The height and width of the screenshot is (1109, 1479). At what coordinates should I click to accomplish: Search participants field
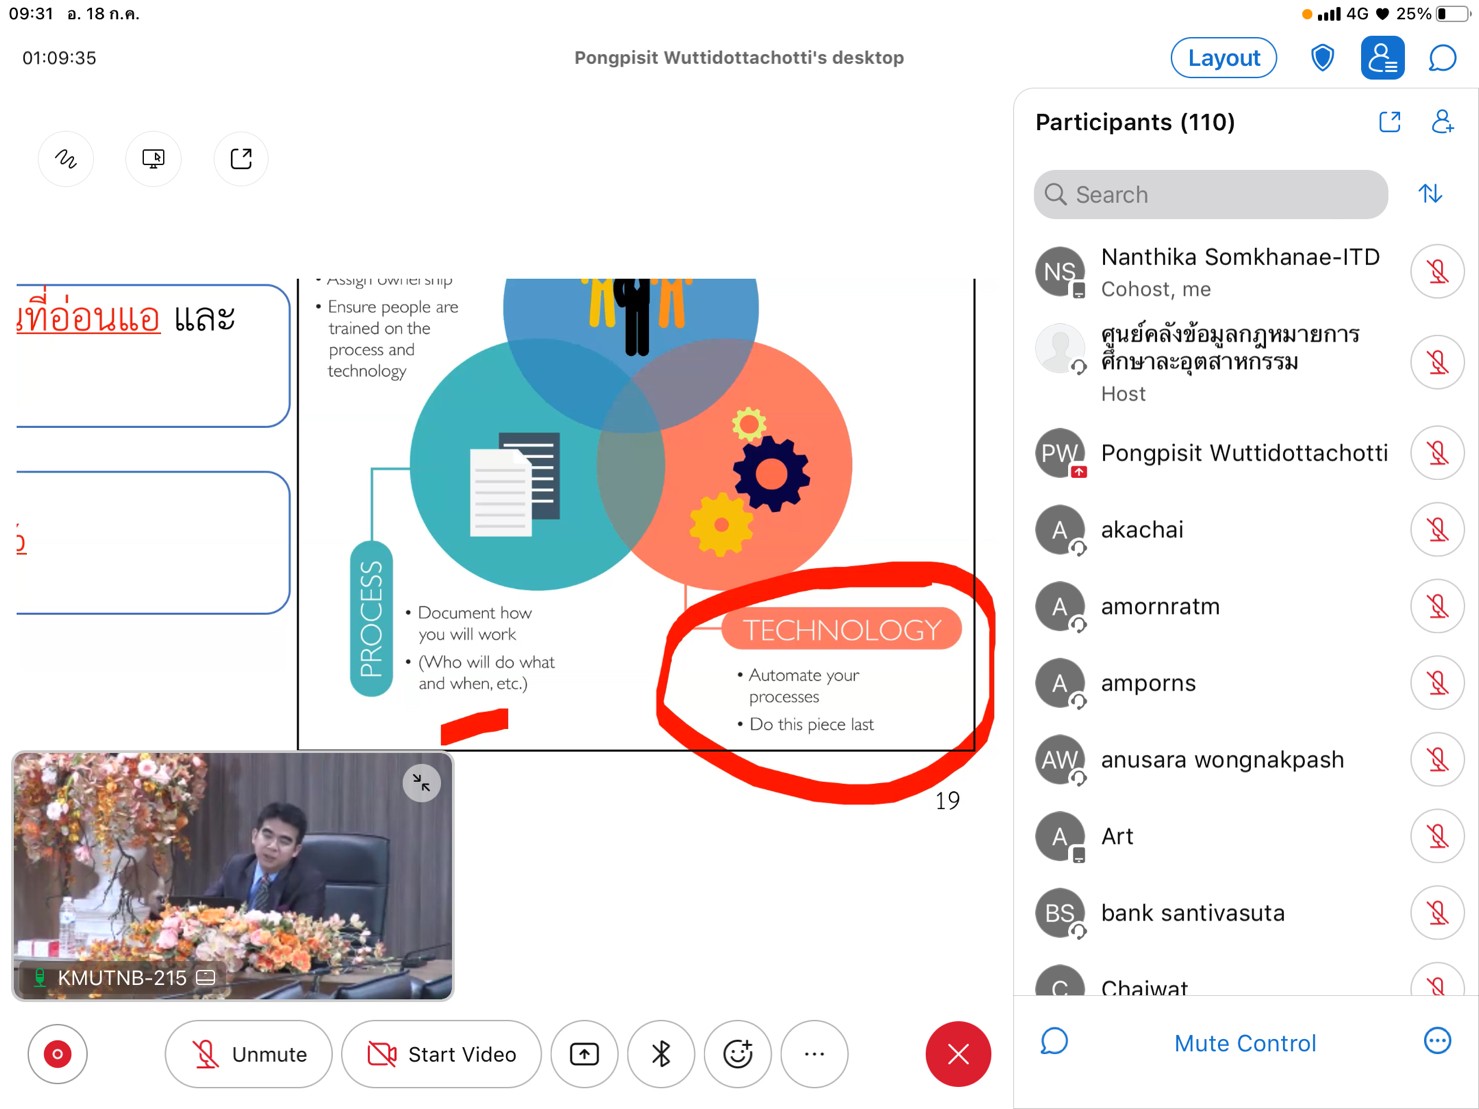pos(1211,194)
